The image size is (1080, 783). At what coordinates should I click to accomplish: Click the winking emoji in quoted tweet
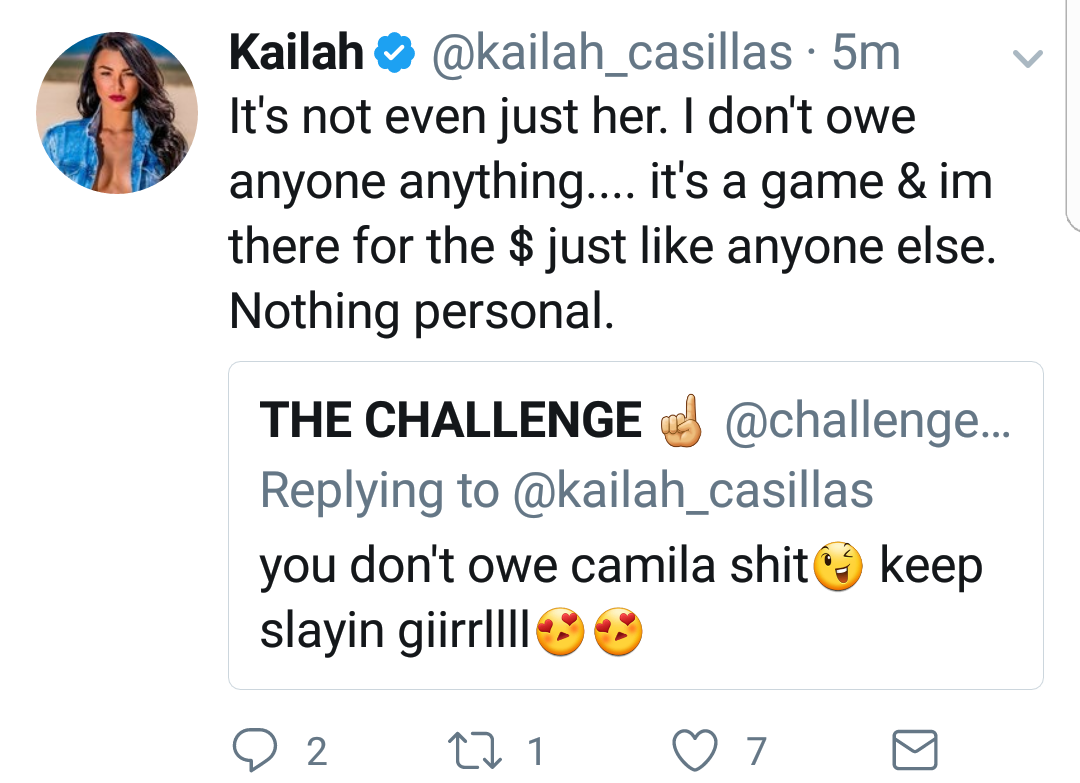(838, 567)
